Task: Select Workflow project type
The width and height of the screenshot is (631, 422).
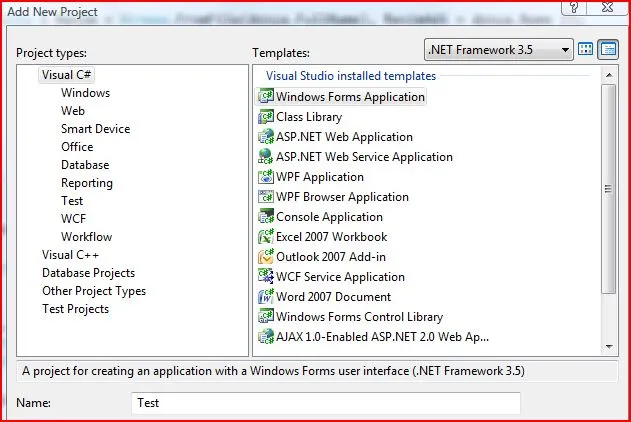Action: [x=87, y=237]
